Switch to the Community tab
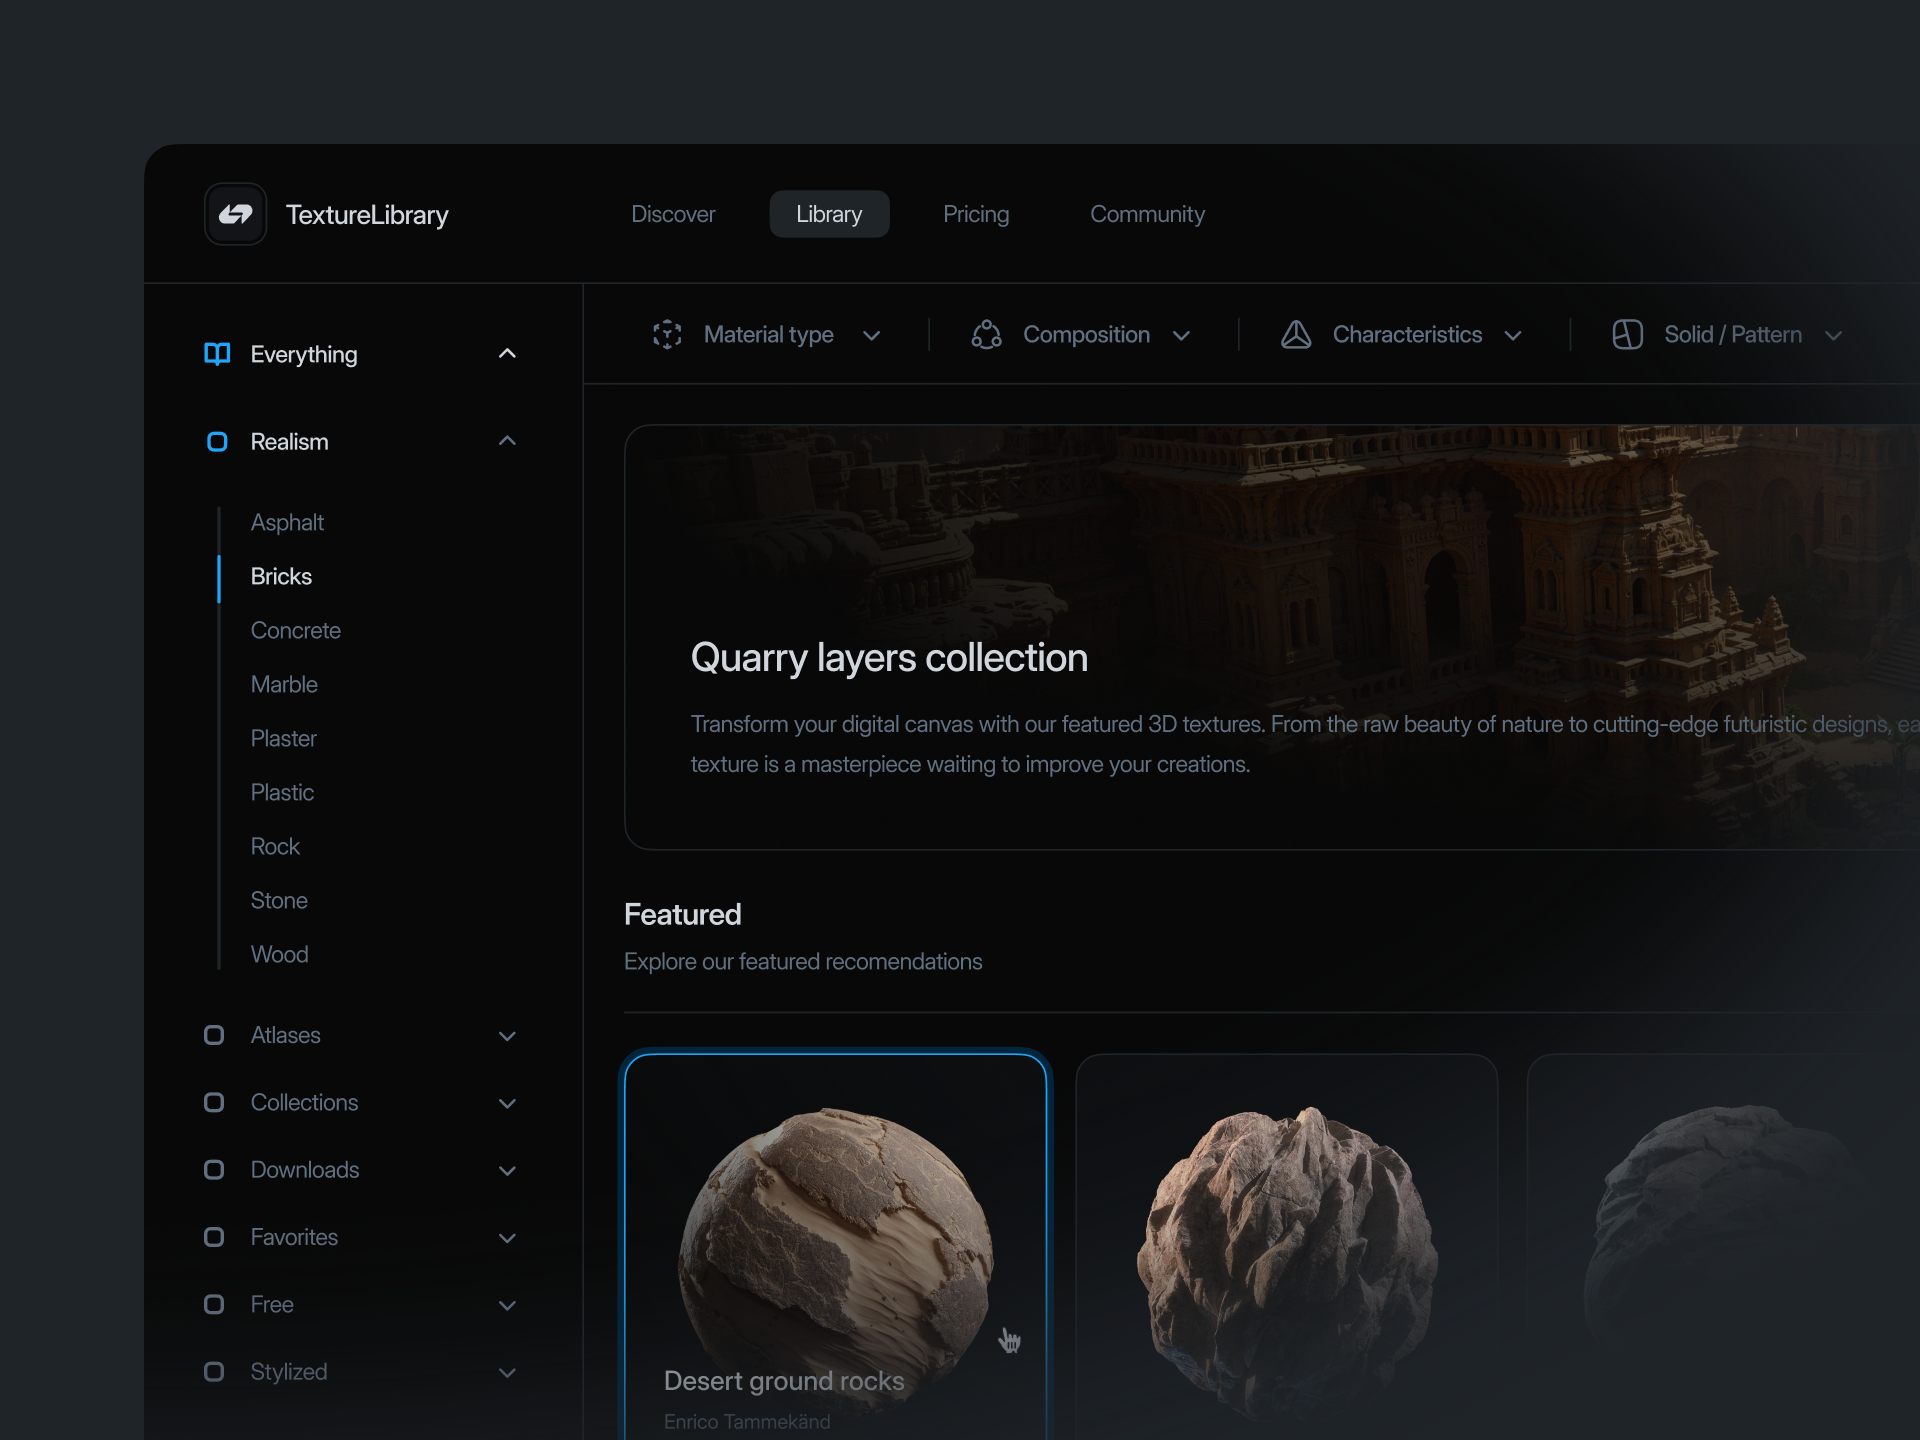This screenshot has height=1440, width=1920. [1147, 214]
